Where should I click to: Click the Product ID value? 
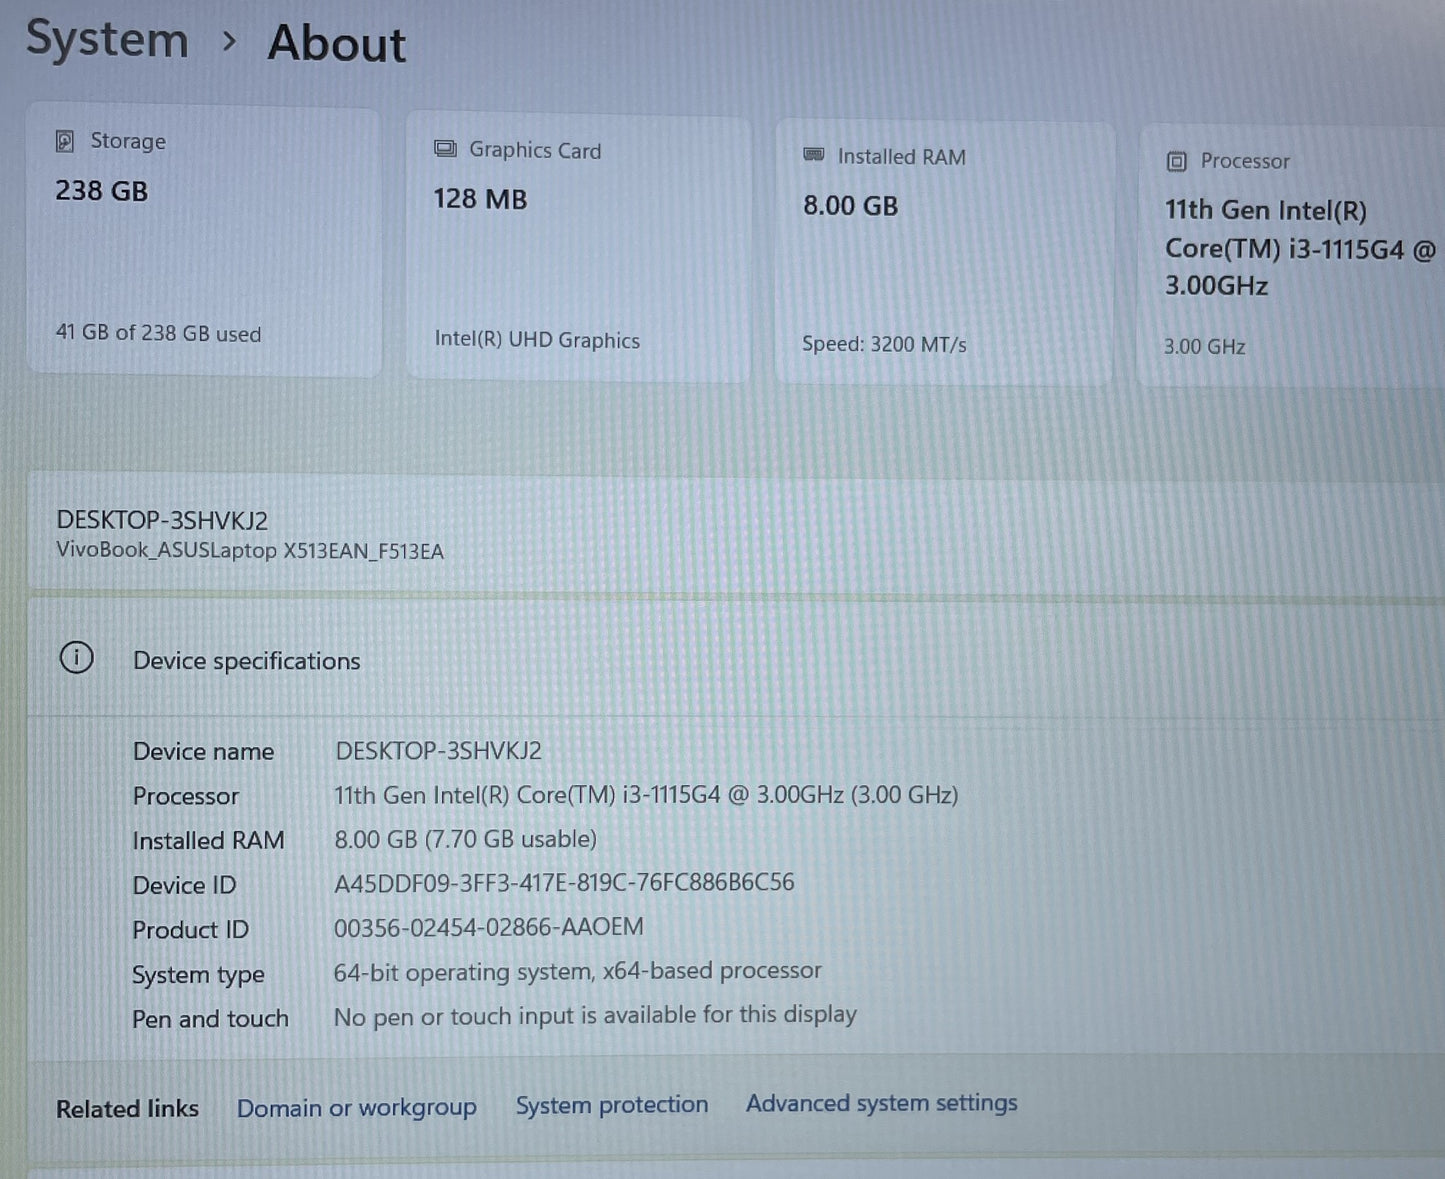coord(488,928)
